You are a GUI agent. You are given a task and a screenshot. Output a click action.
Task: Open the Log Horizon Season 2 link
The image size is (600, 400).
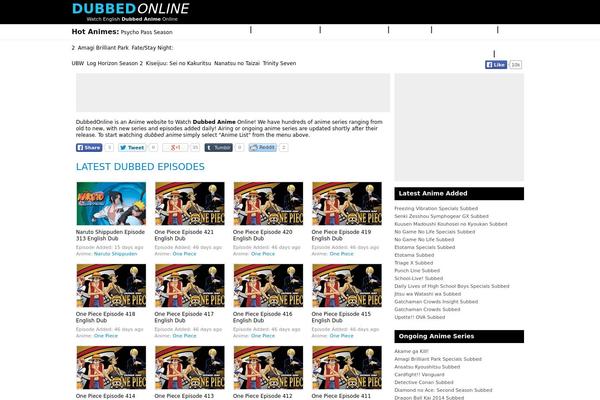114,64
